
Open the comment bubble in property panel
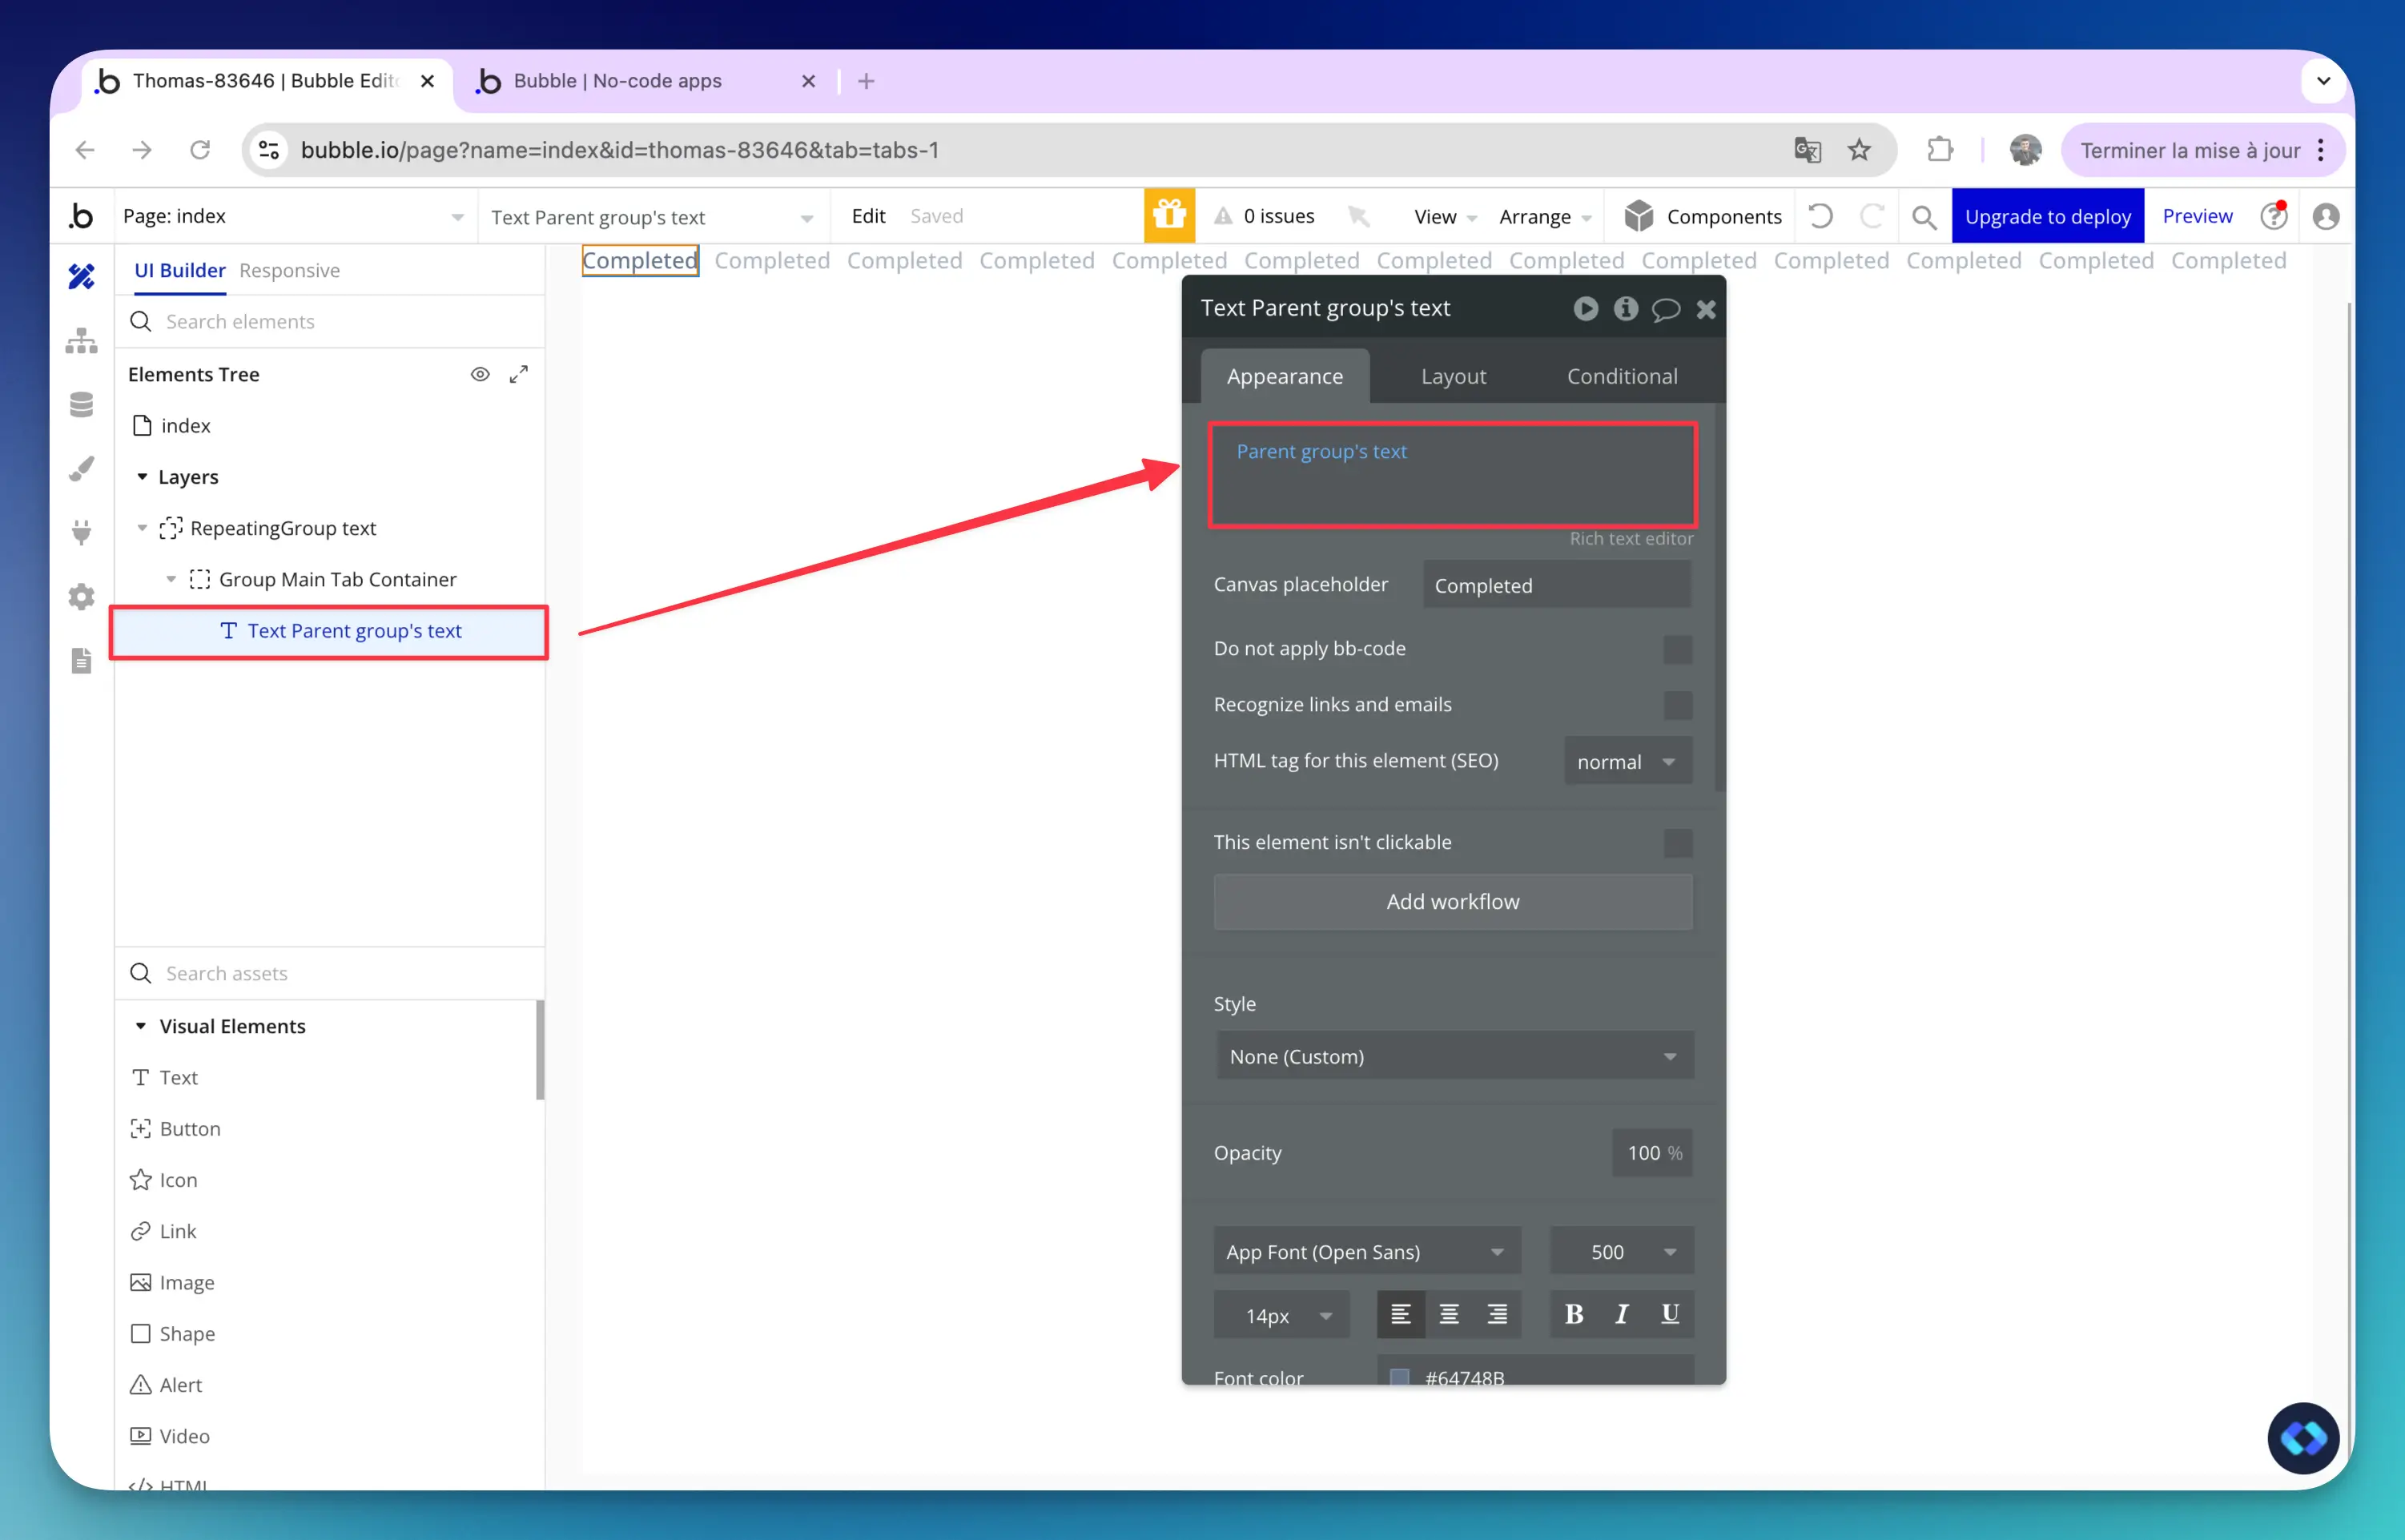[x=1666, y=309]
